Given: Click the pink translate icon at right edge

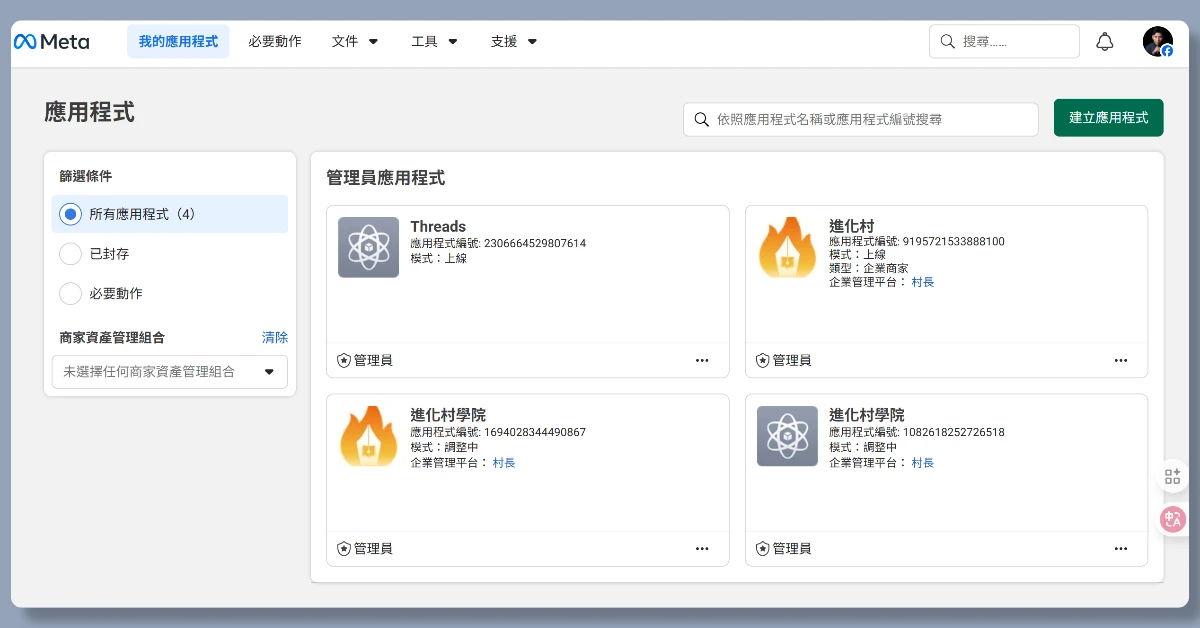Looking at the screenshot, I should 1173,518.
